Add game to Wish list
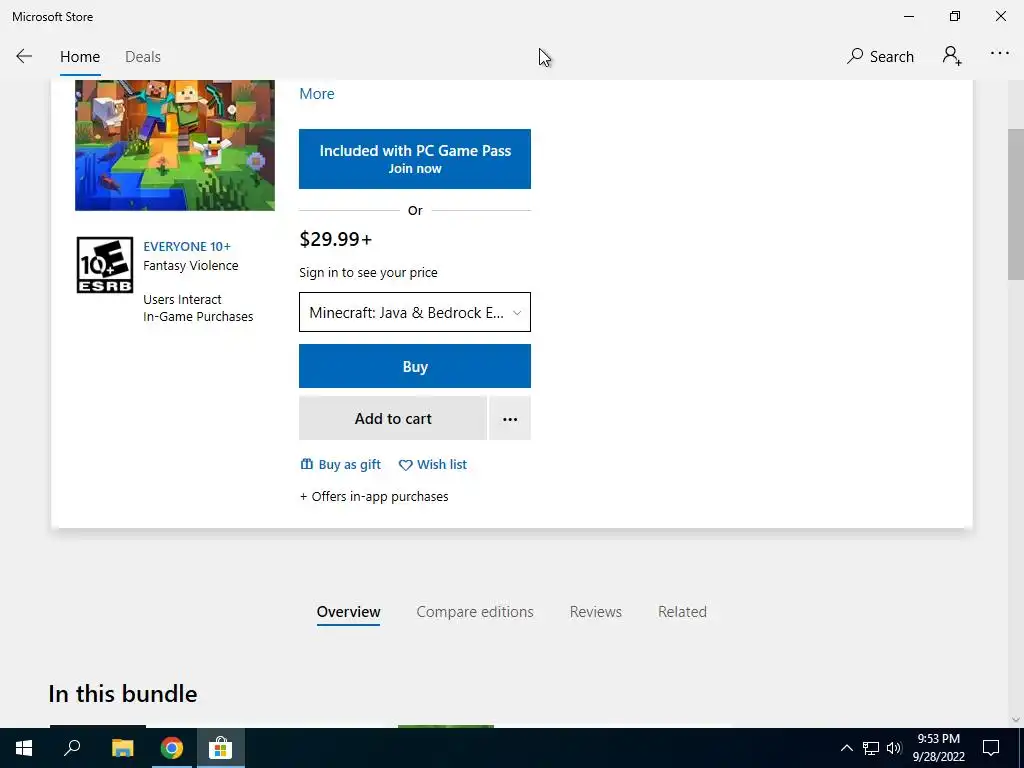 432,464
